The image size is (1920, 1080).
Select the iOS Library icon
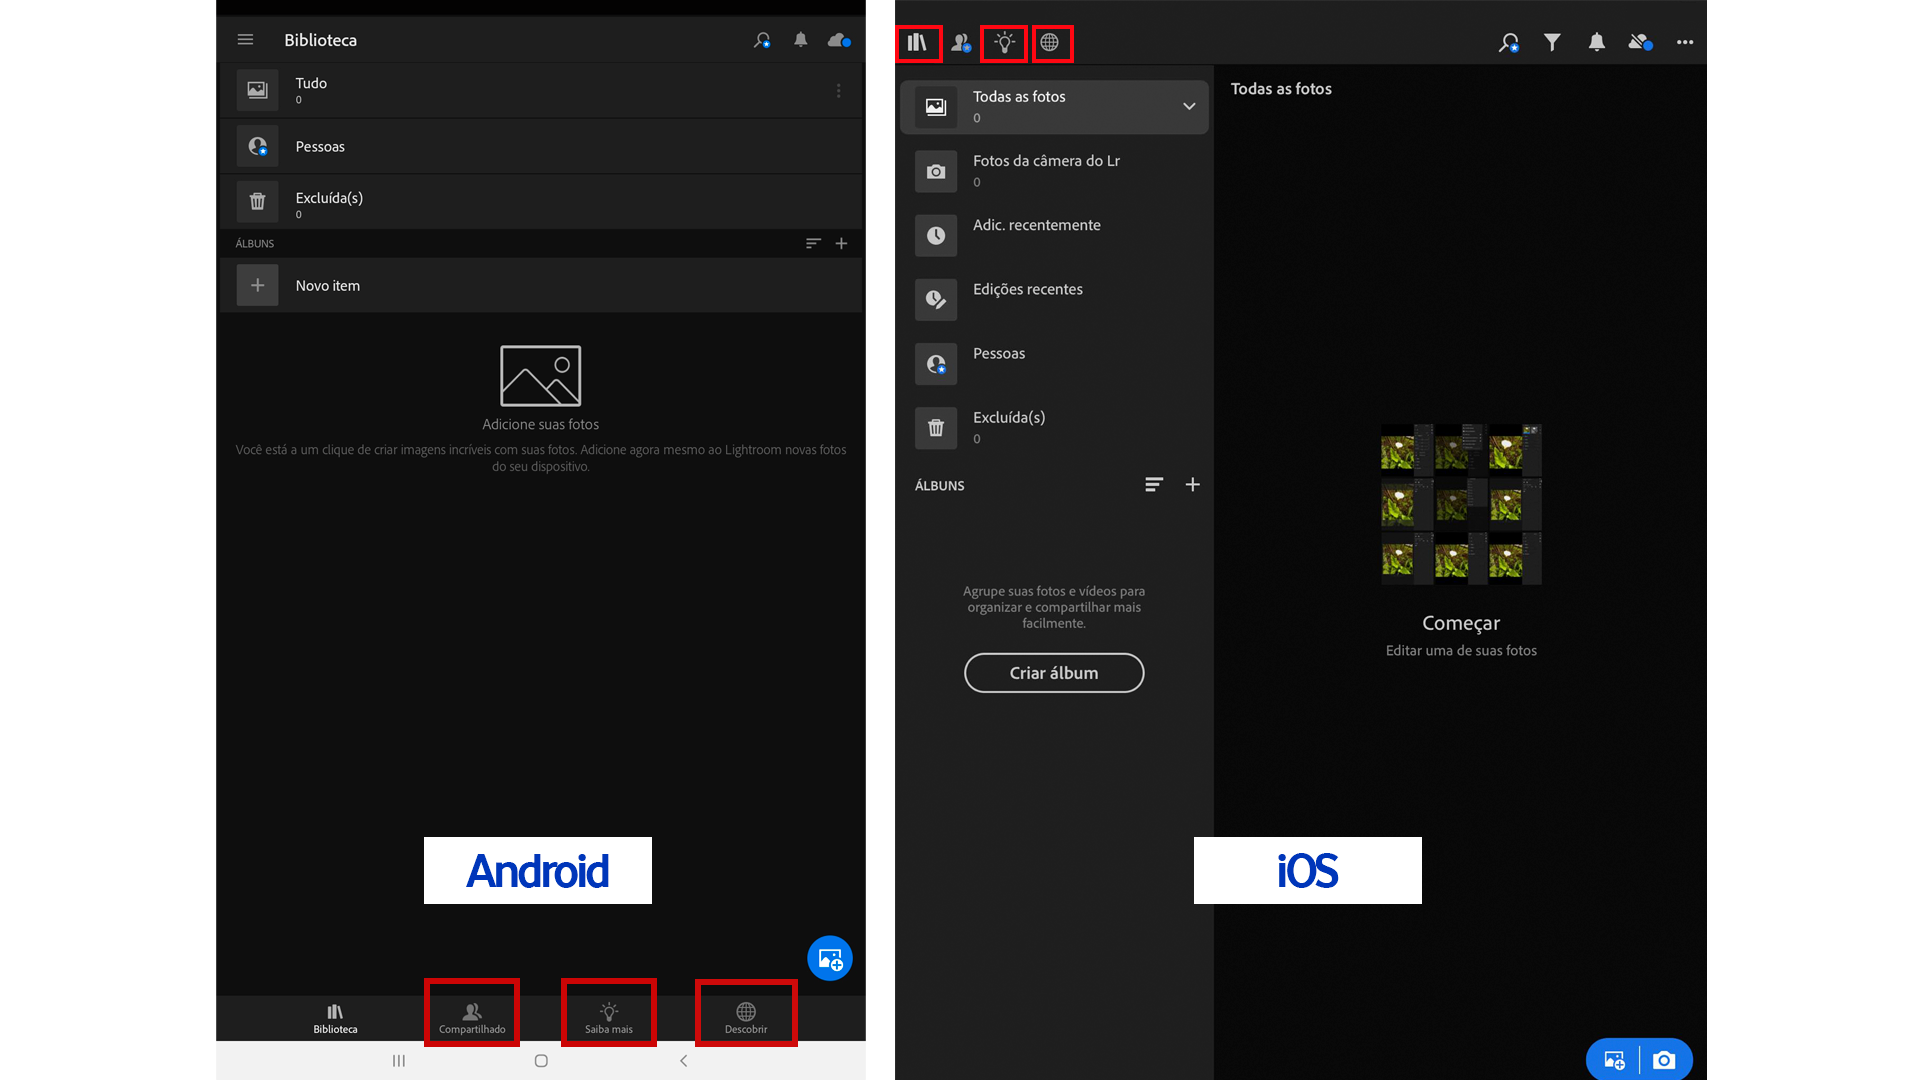(x=917, y=42)
